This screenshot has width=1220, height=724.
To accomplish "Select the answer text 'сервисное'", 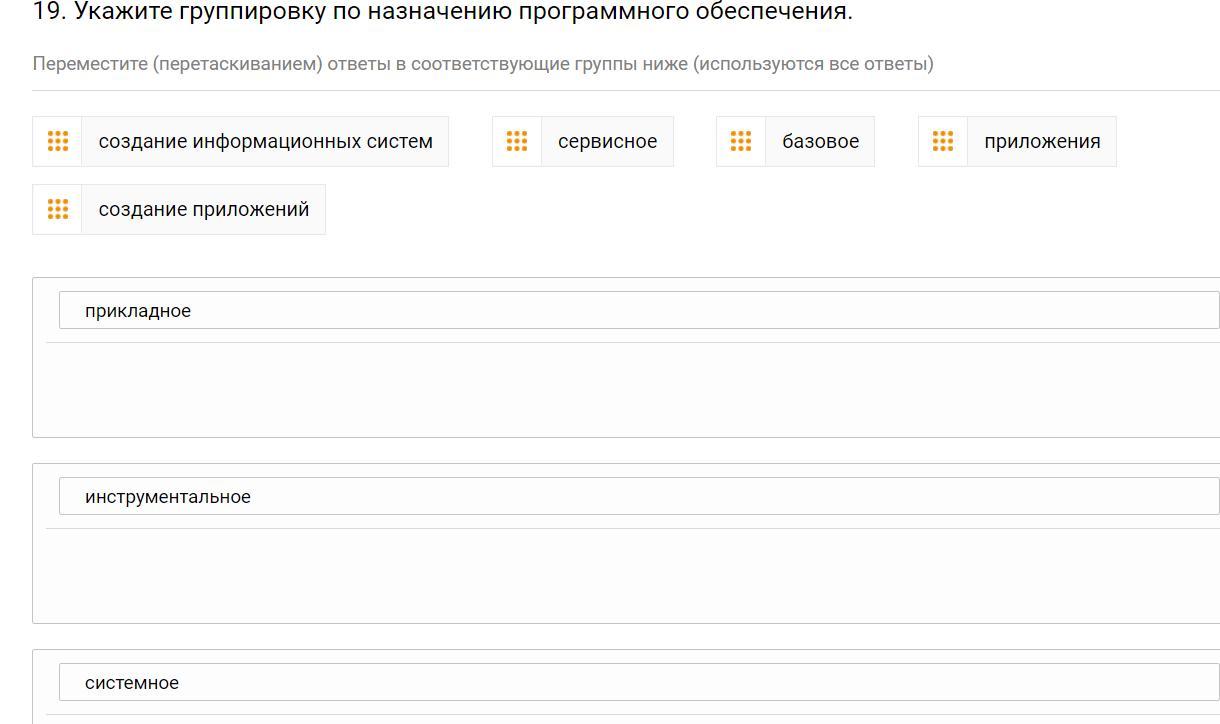I will [x=608, y=141].
